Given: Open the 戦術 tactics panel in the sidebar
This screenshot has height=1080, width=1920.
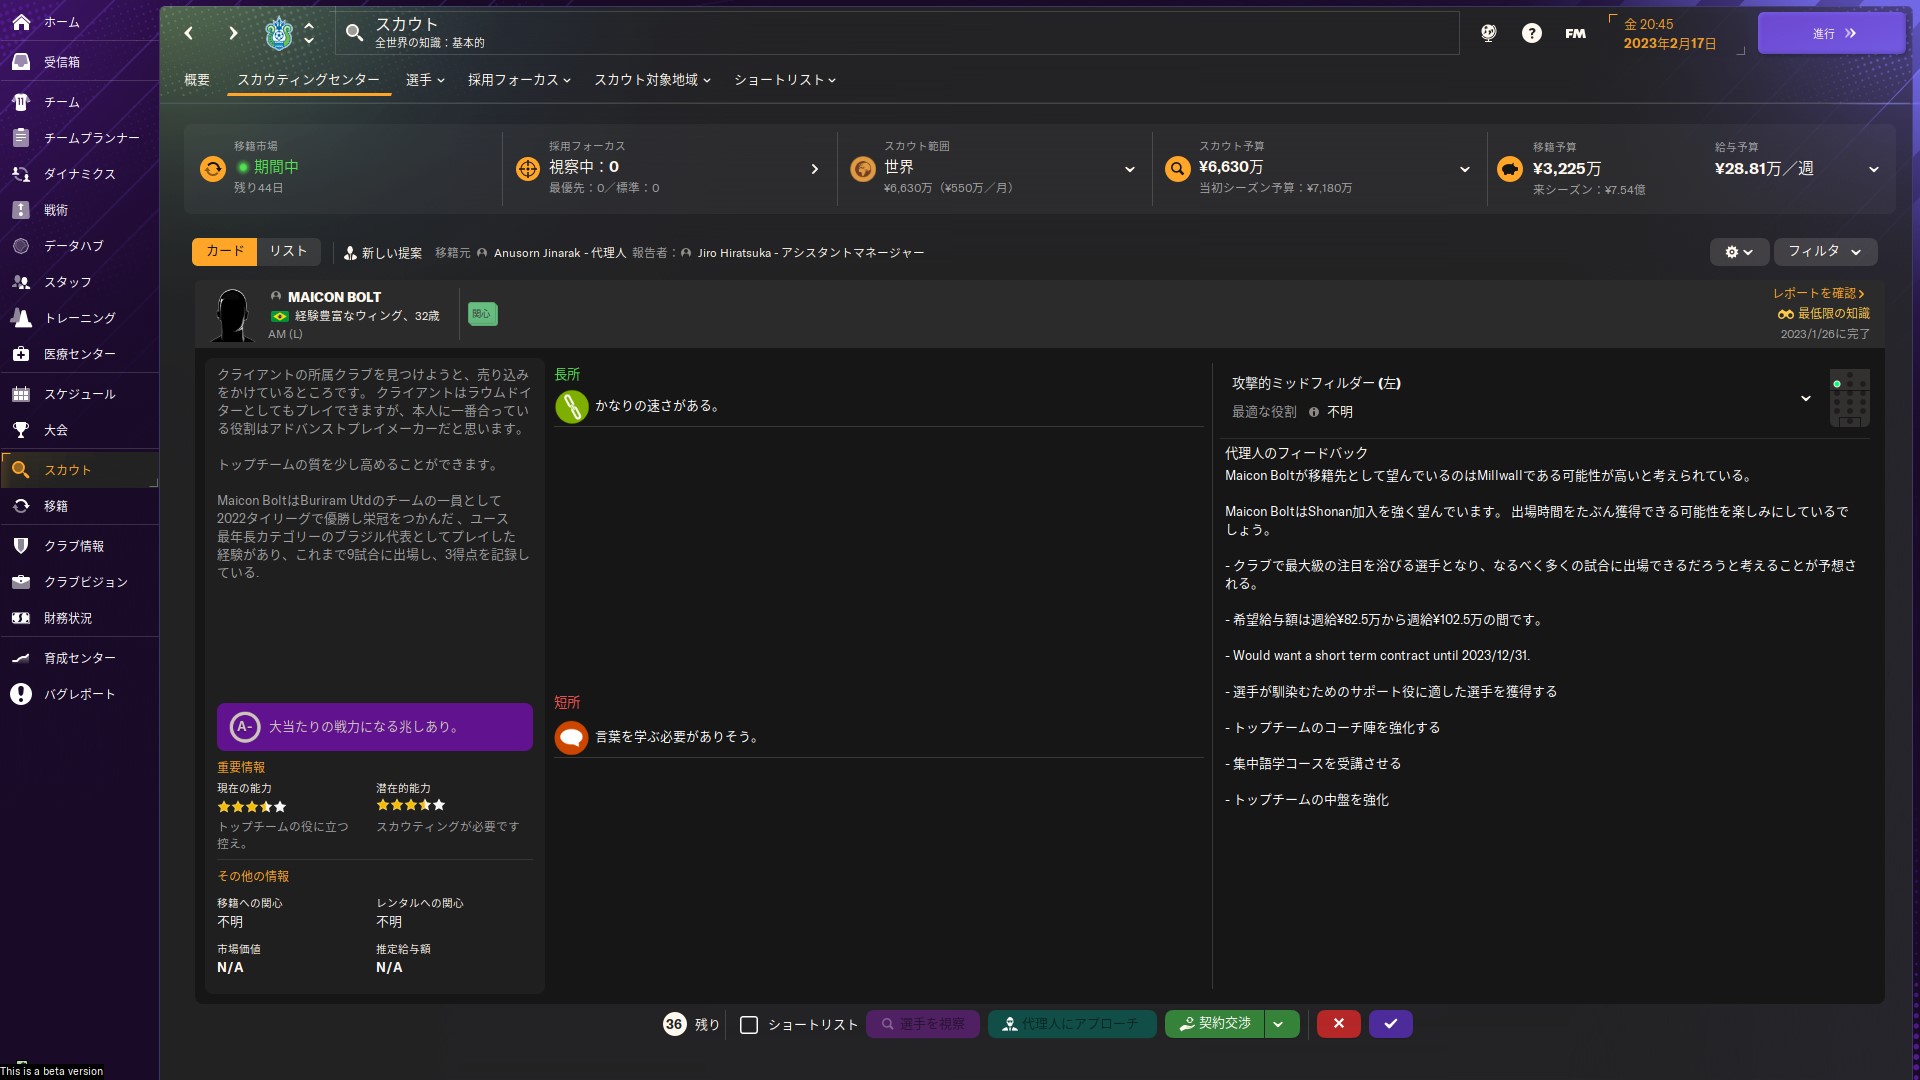Looking at the screenshot, I should point(57,210).
